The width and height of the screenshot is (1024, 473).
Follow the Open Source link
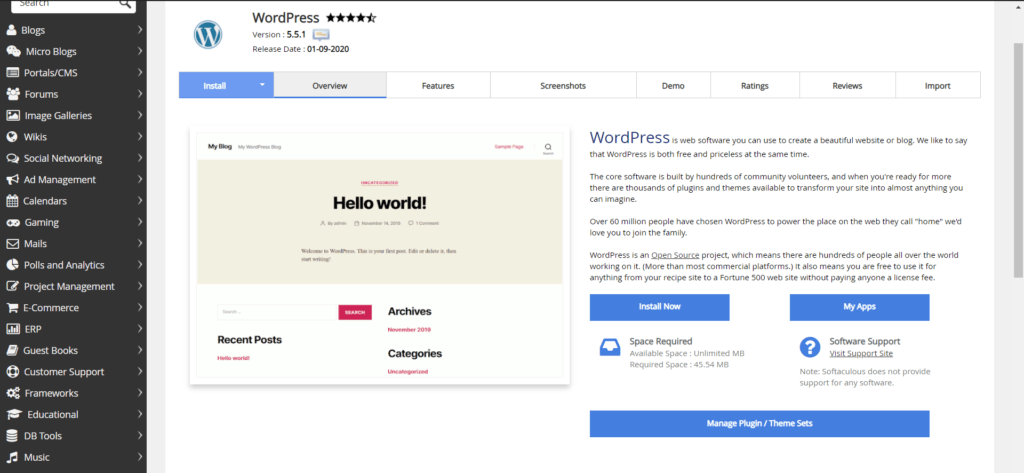(x=675, y=255)
